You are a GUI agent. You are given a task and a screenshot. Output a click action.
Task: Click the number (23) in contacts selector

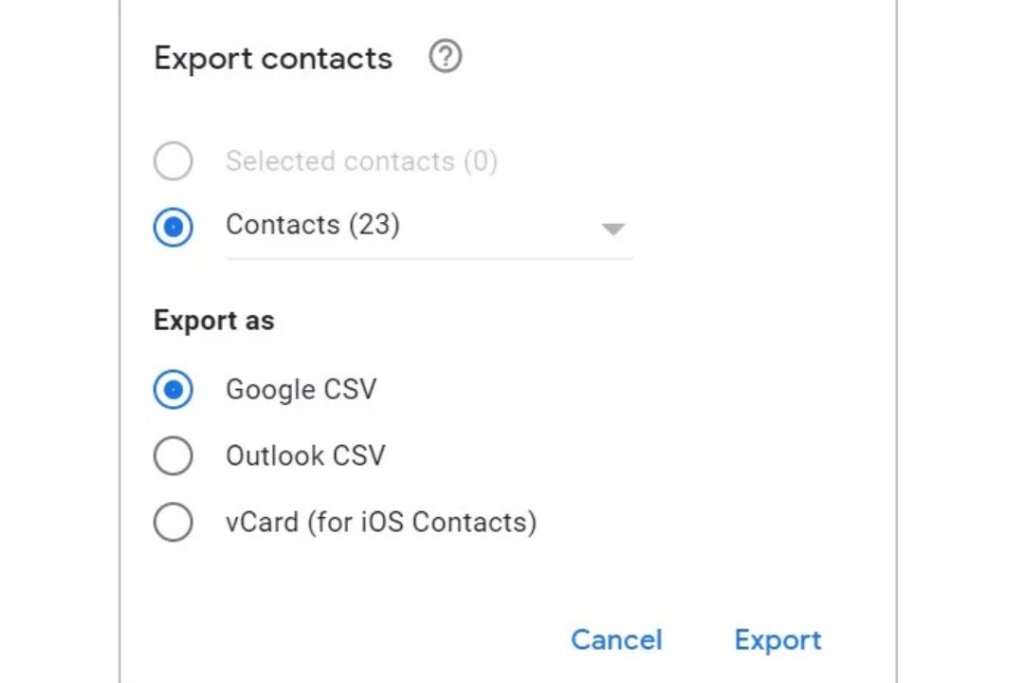pyautogui.click(x=374, y=225)
